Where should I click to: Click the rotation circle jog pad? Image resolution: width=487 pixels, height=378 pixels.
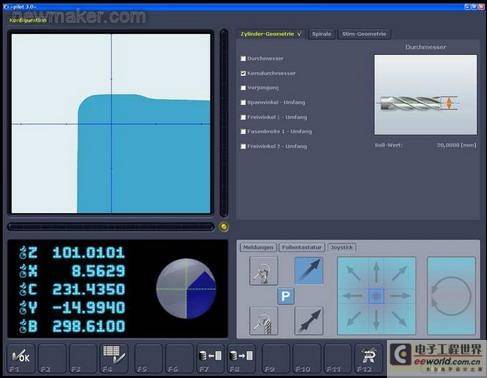[451, 296]
